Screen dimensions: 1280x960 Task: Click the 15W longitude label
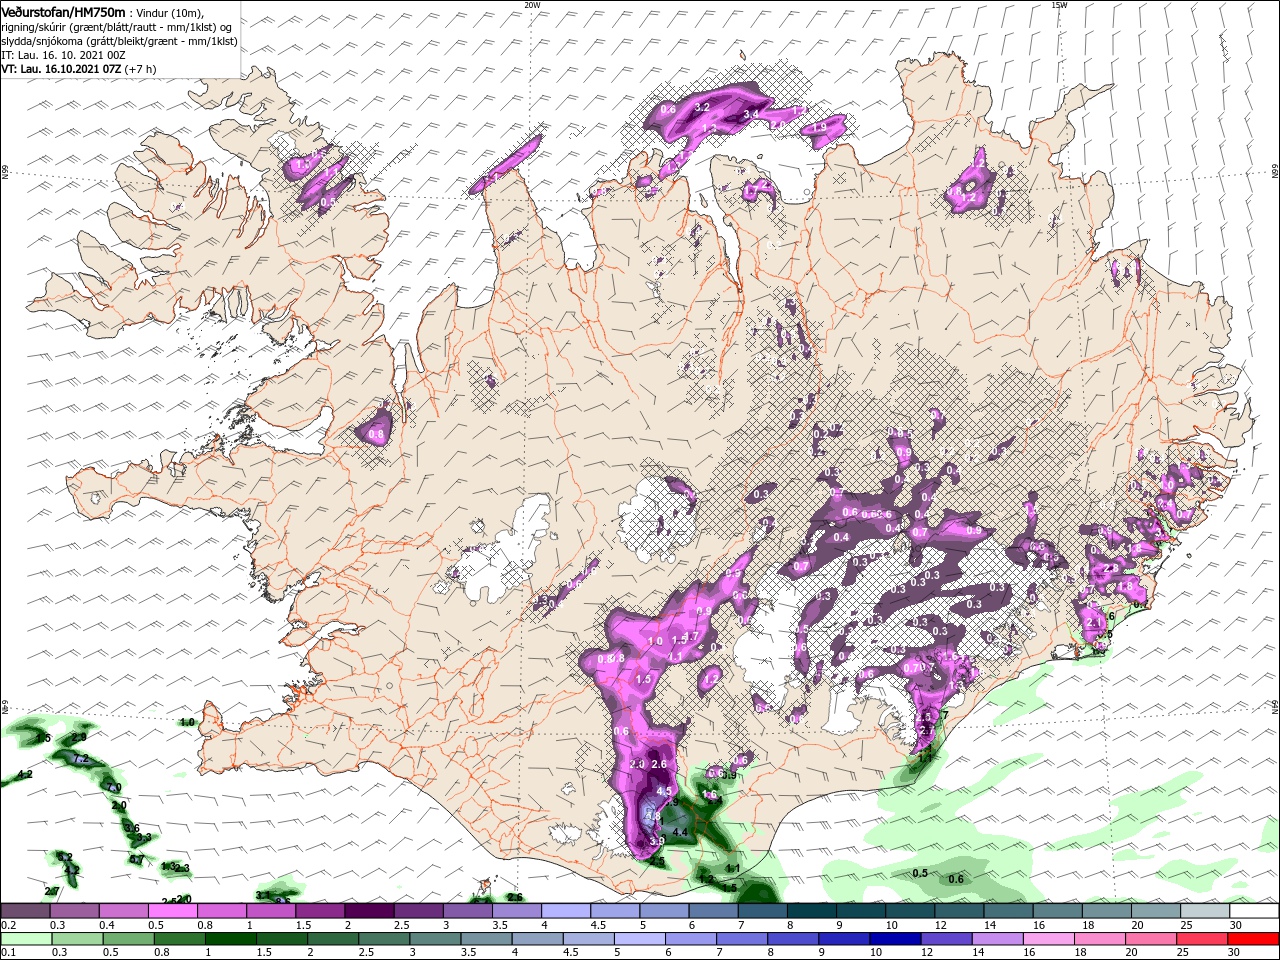[x=1058, y=5]
